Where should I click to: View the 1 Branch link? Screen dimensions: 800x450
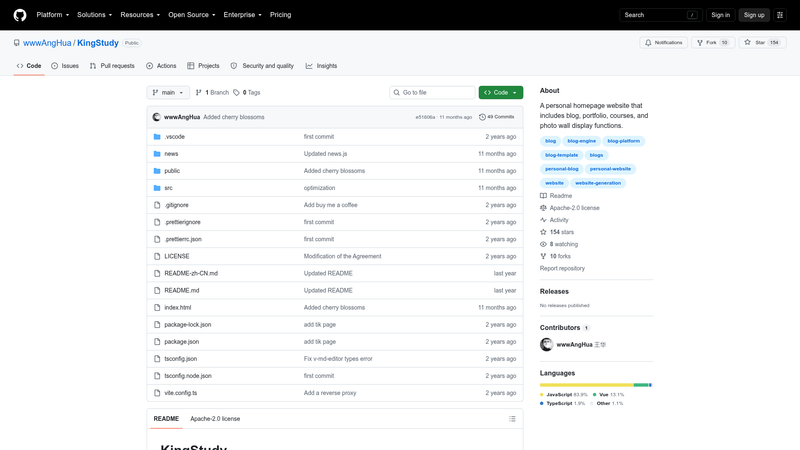coord(212,92)
